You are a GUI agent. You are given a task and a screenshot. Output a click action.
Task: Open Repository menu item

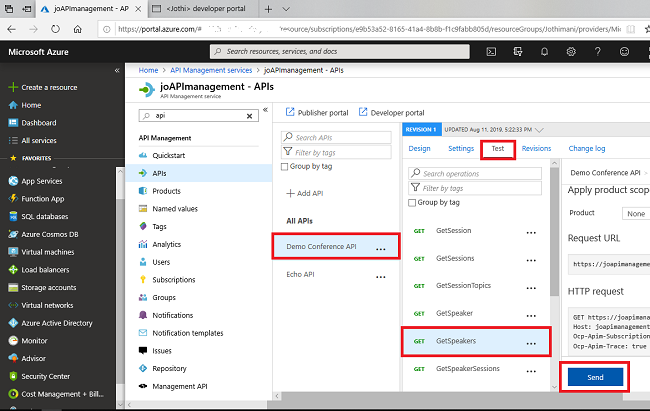[169, 369]
